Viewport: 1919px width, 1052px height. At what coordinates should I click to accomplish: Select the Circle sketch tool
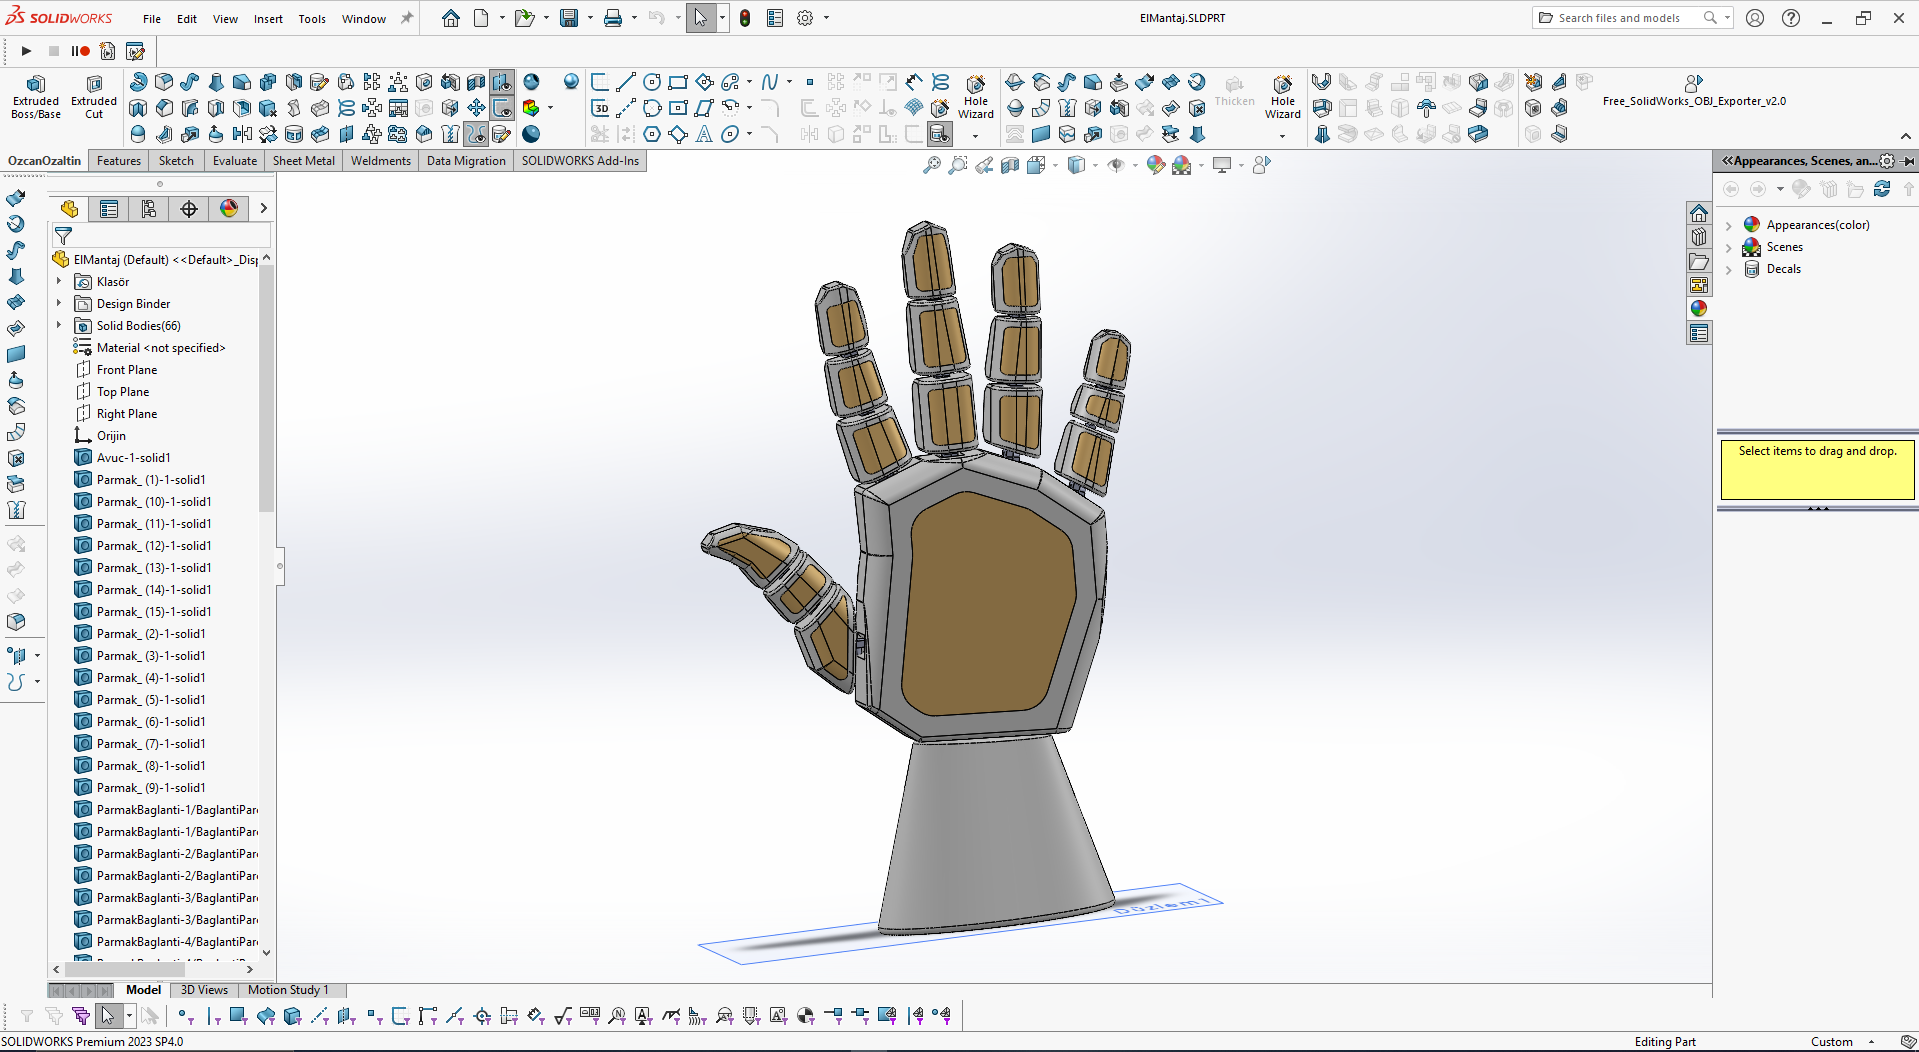pyautogui.click(x=652, y=82)
